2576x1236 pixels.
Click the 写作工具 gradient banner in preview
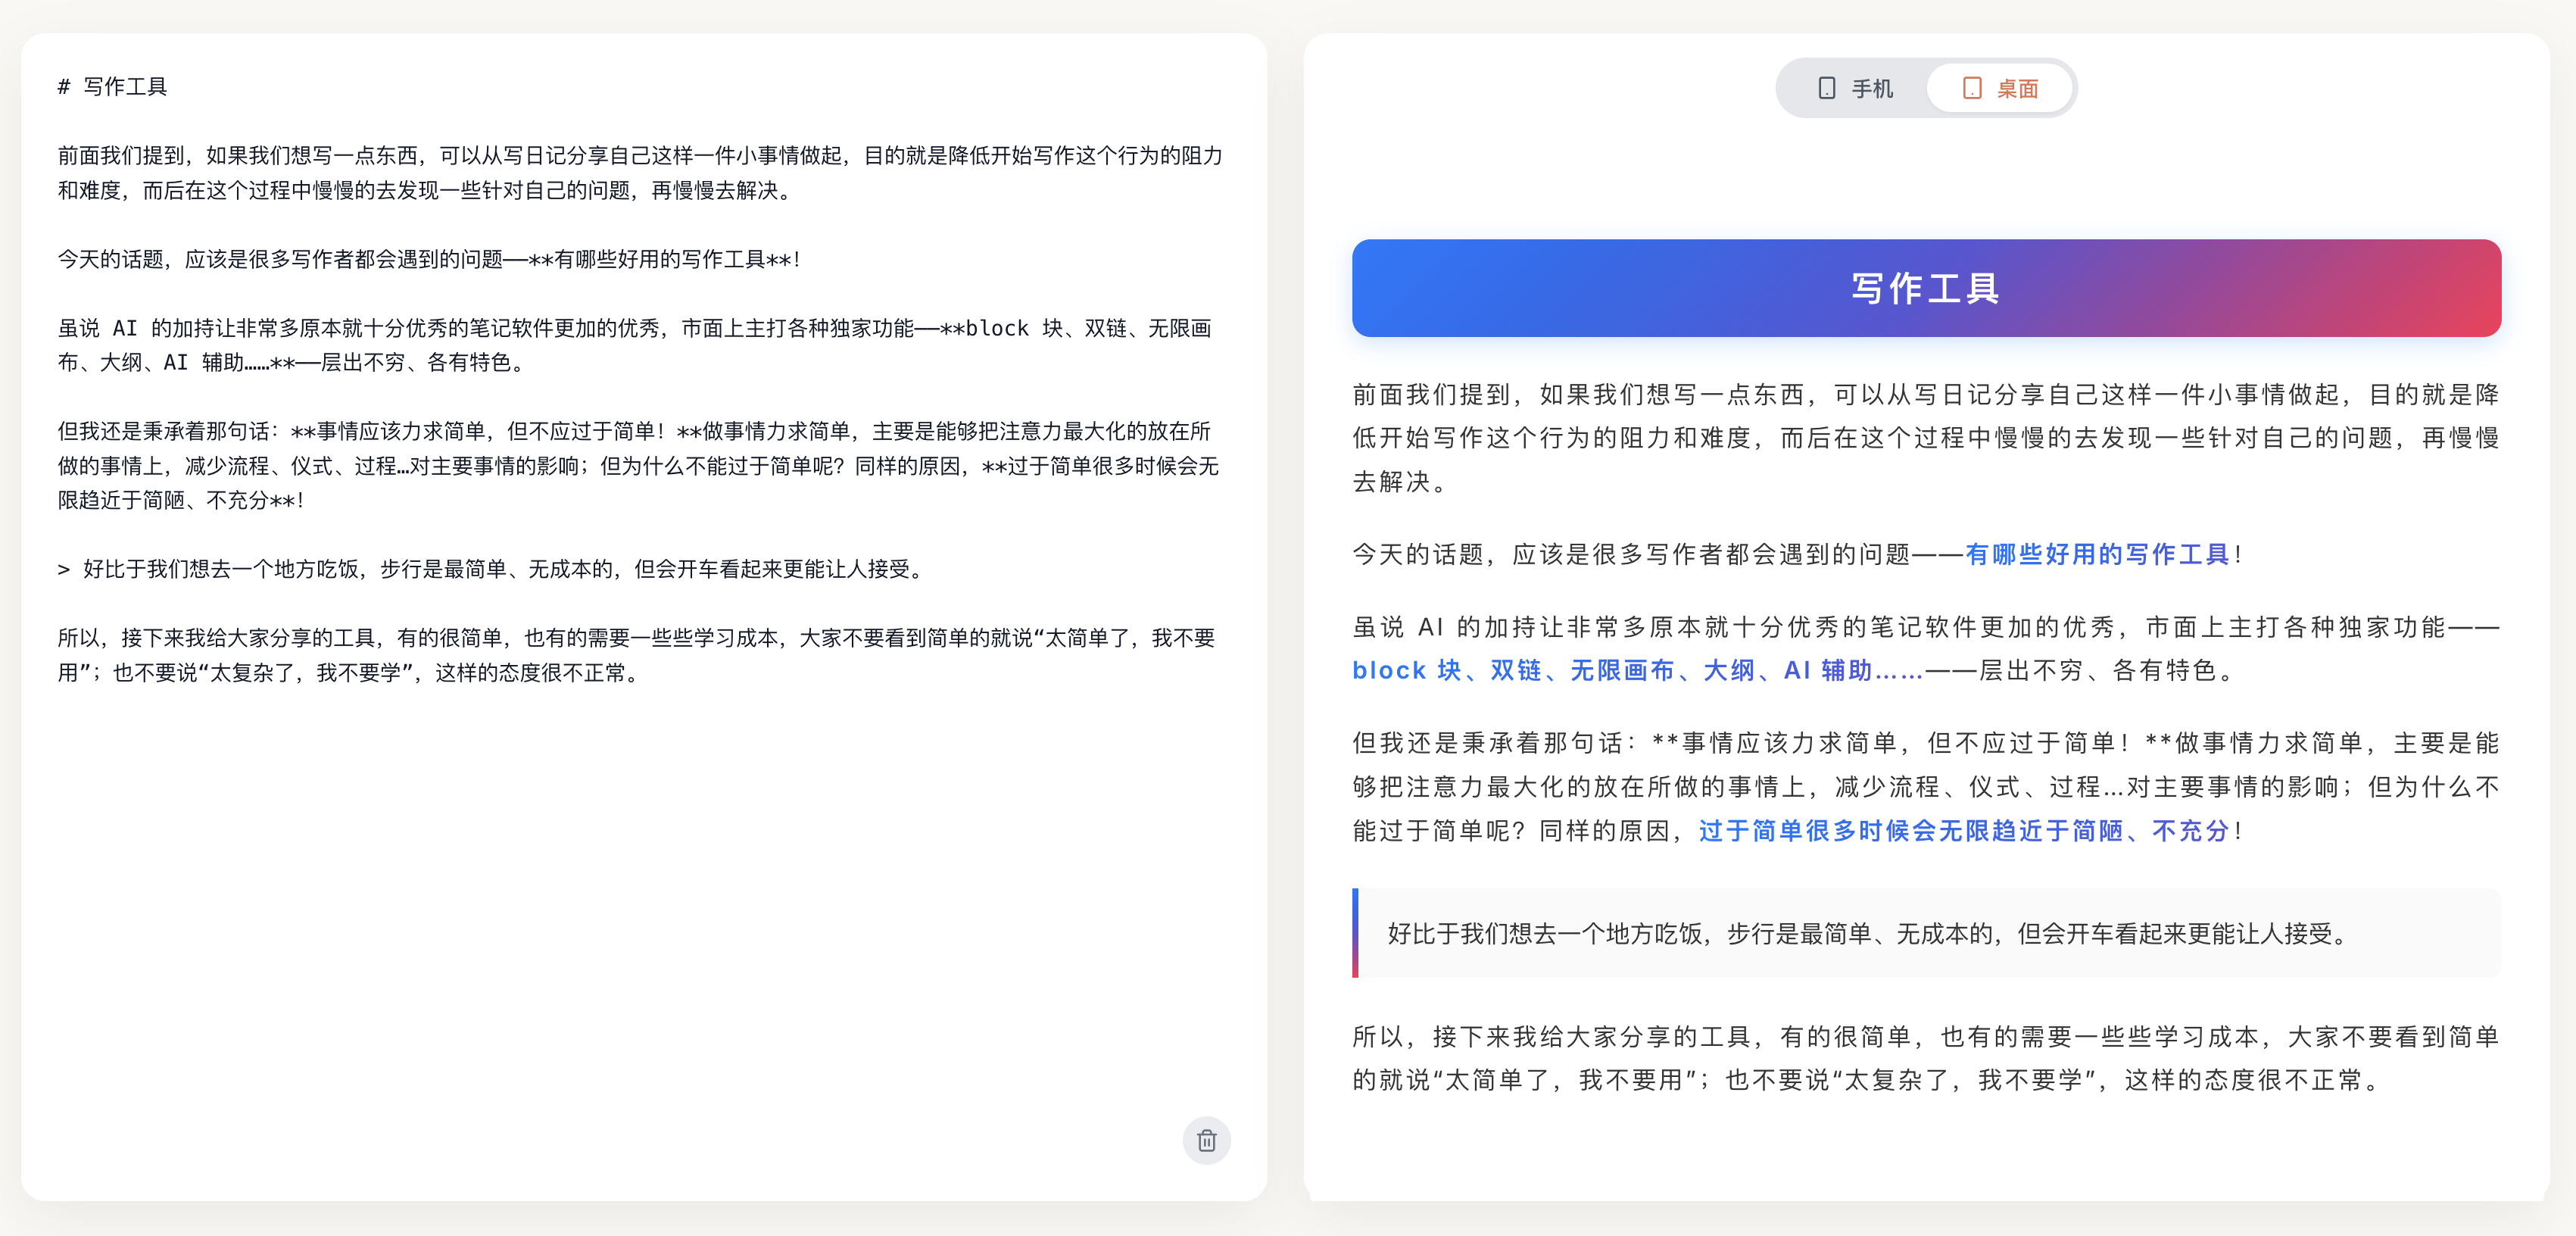[x=1925, y=289]
